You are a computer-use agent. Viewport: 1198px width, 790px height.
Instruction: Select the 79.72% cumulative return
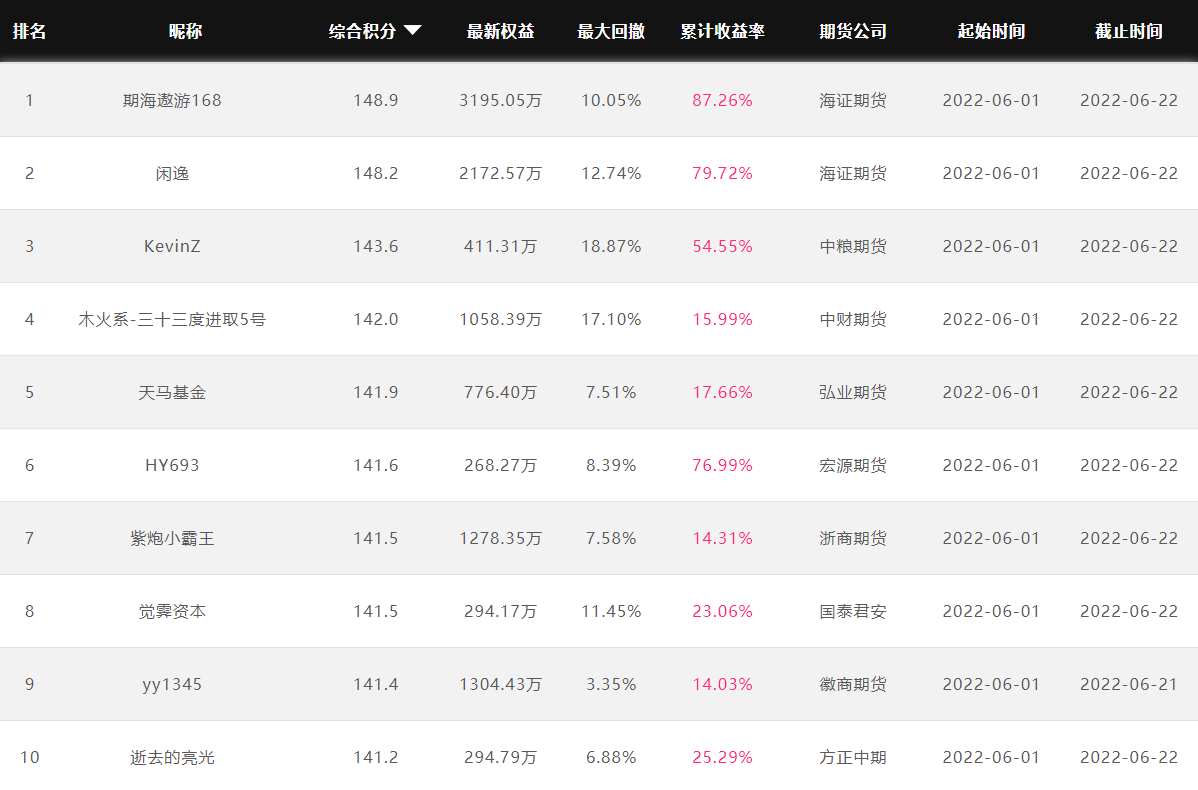point(723,173)
